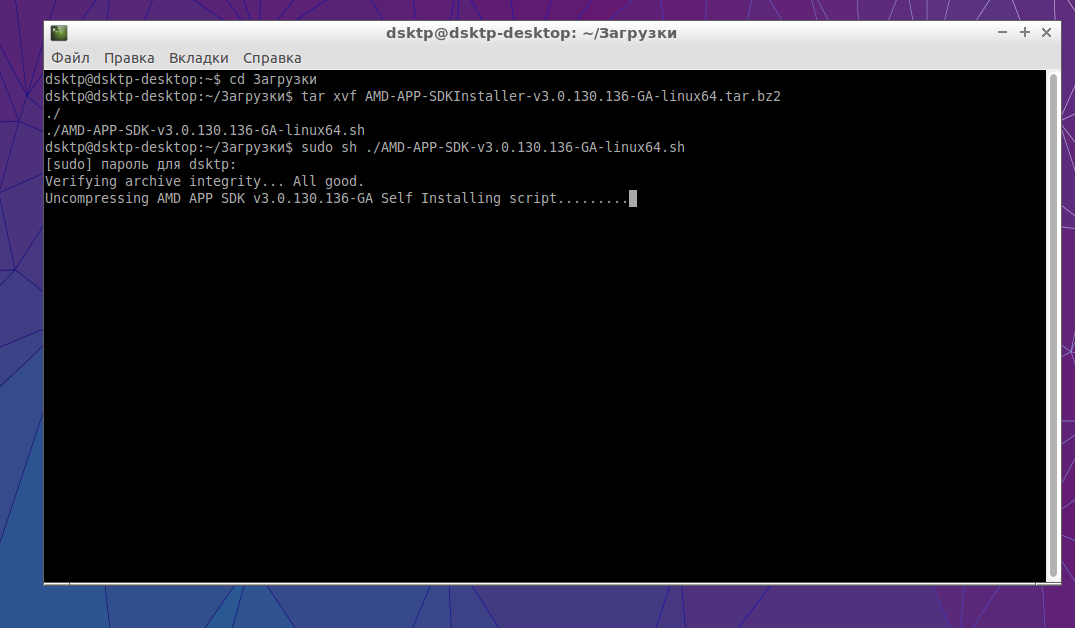Minimize the terminal window
This screenshot has height=628, width=1075.
[x=1002, y=32]
